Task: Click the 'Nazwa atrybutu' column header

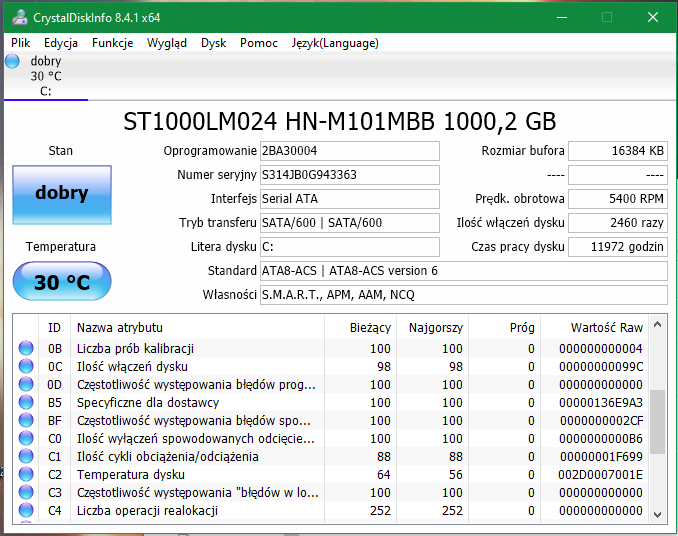Action: click(197, 328)
